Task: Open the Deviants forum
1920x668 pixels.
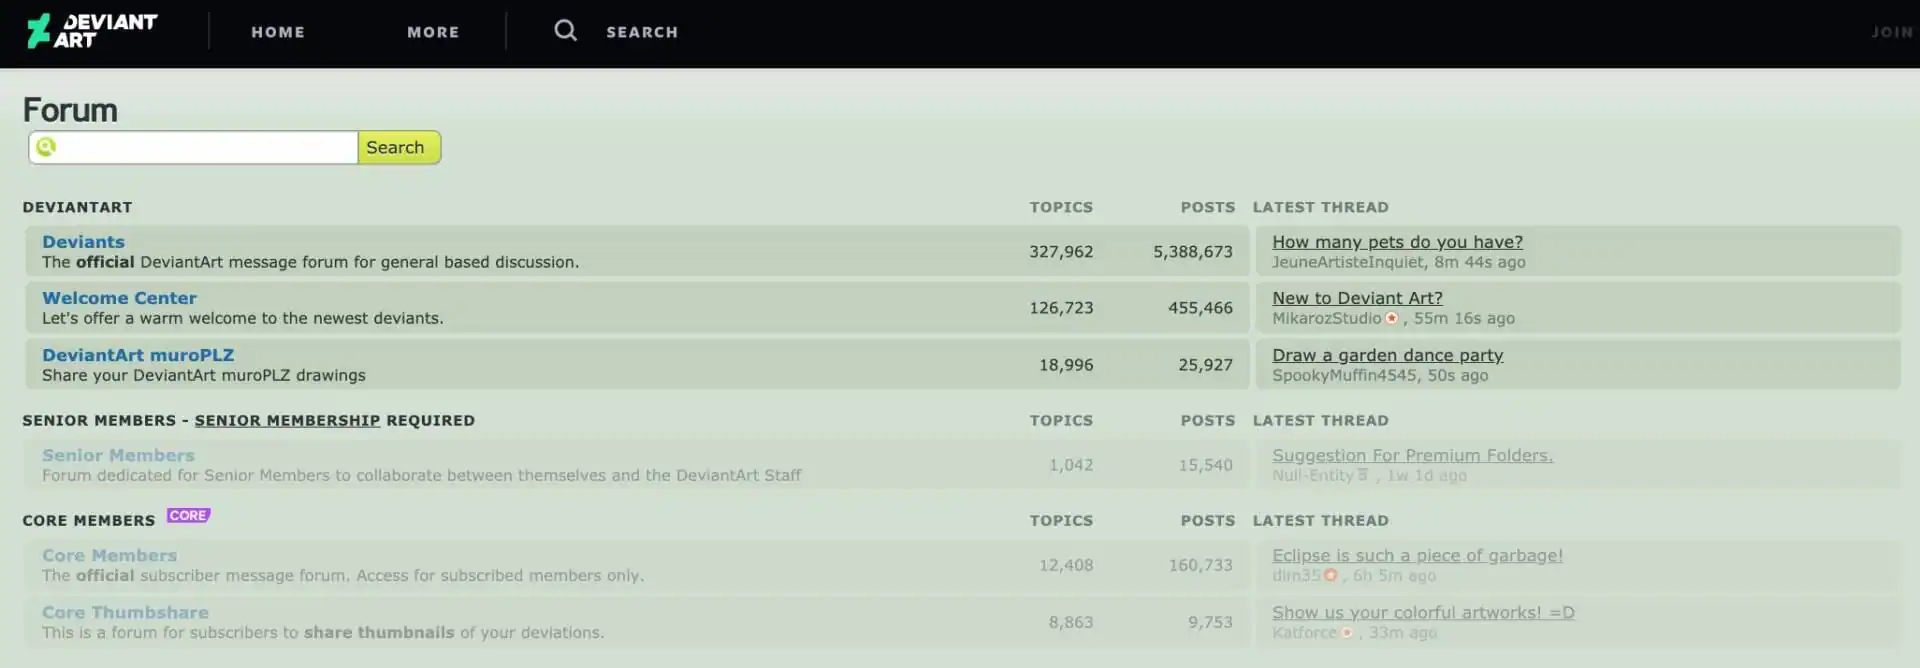Action: [x=83, y=242]
